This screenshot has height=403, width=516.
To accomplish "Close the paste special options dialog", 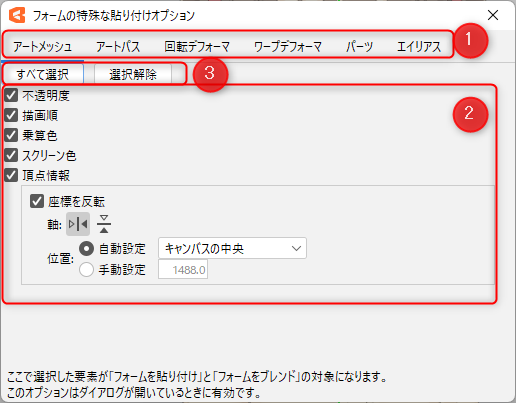I will pyautogui.click(x=493, y=15).
